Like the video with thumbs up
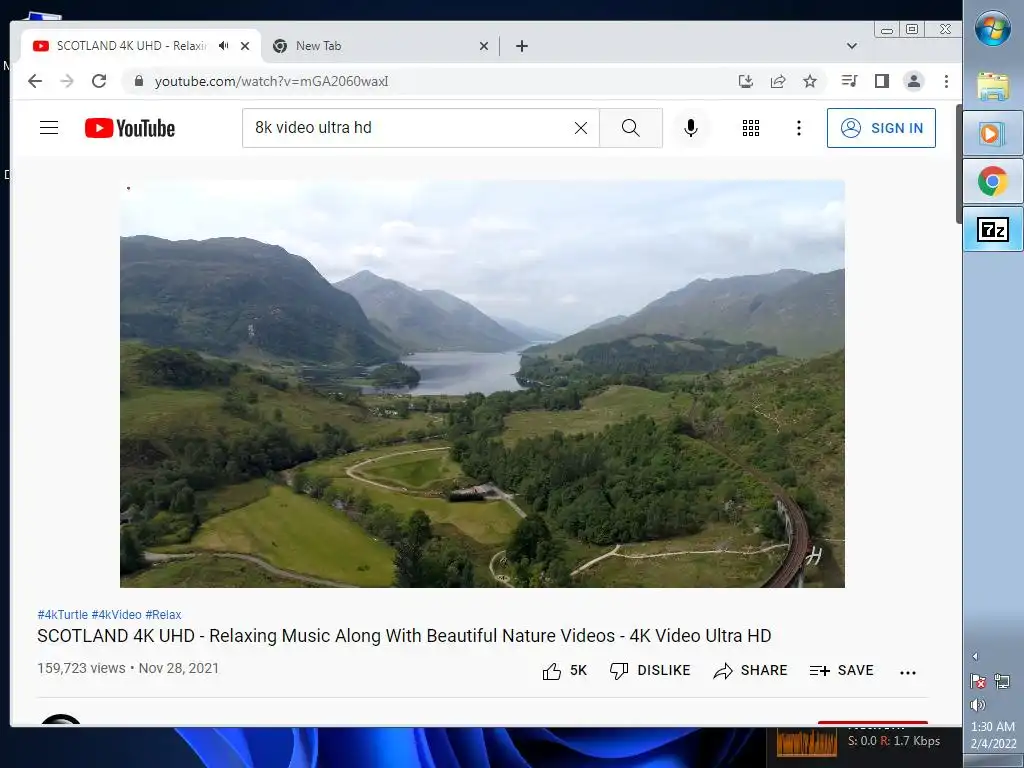The image size is (1024, 768). coord(565,671)
